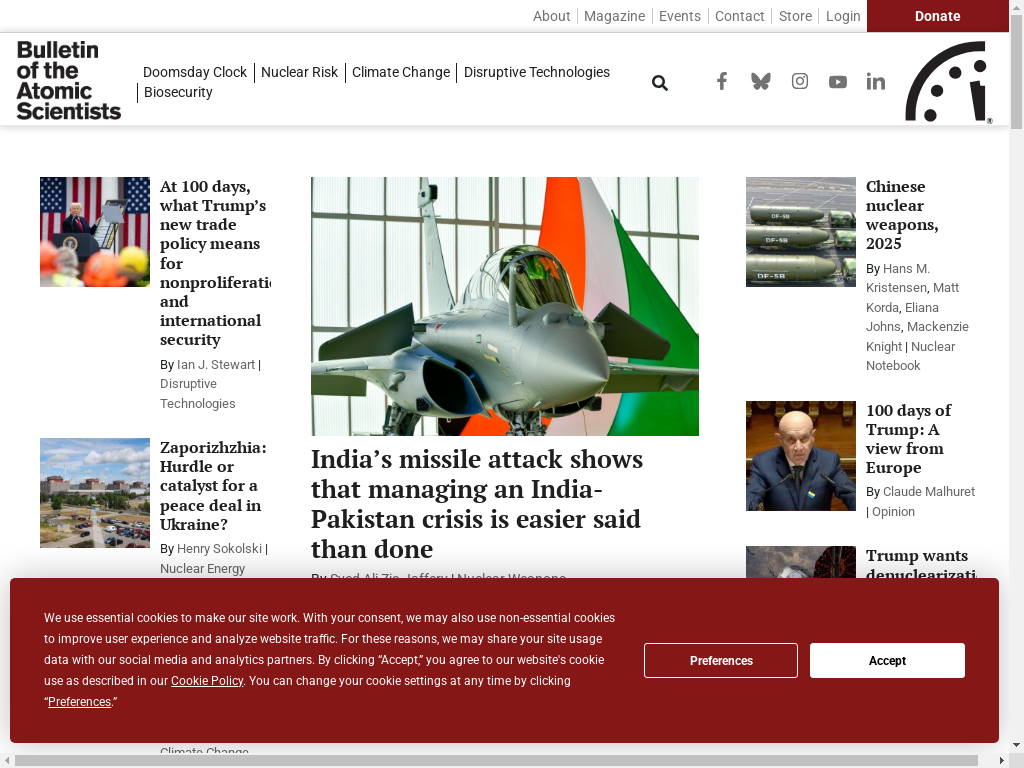Viewport: 1024px width, 768px height.
Task: Click the underlined Preferences link in cookie text
Action: (80, 701)
